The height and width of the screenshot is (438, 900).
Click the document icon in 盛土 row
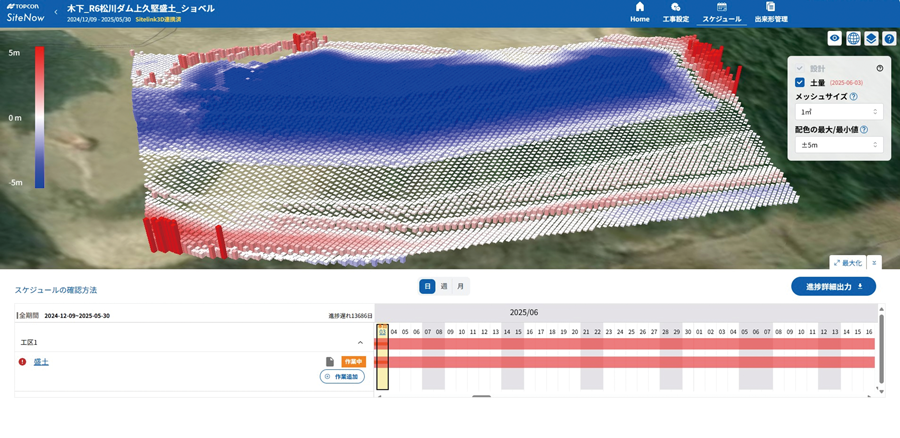(x=330, y=362)
